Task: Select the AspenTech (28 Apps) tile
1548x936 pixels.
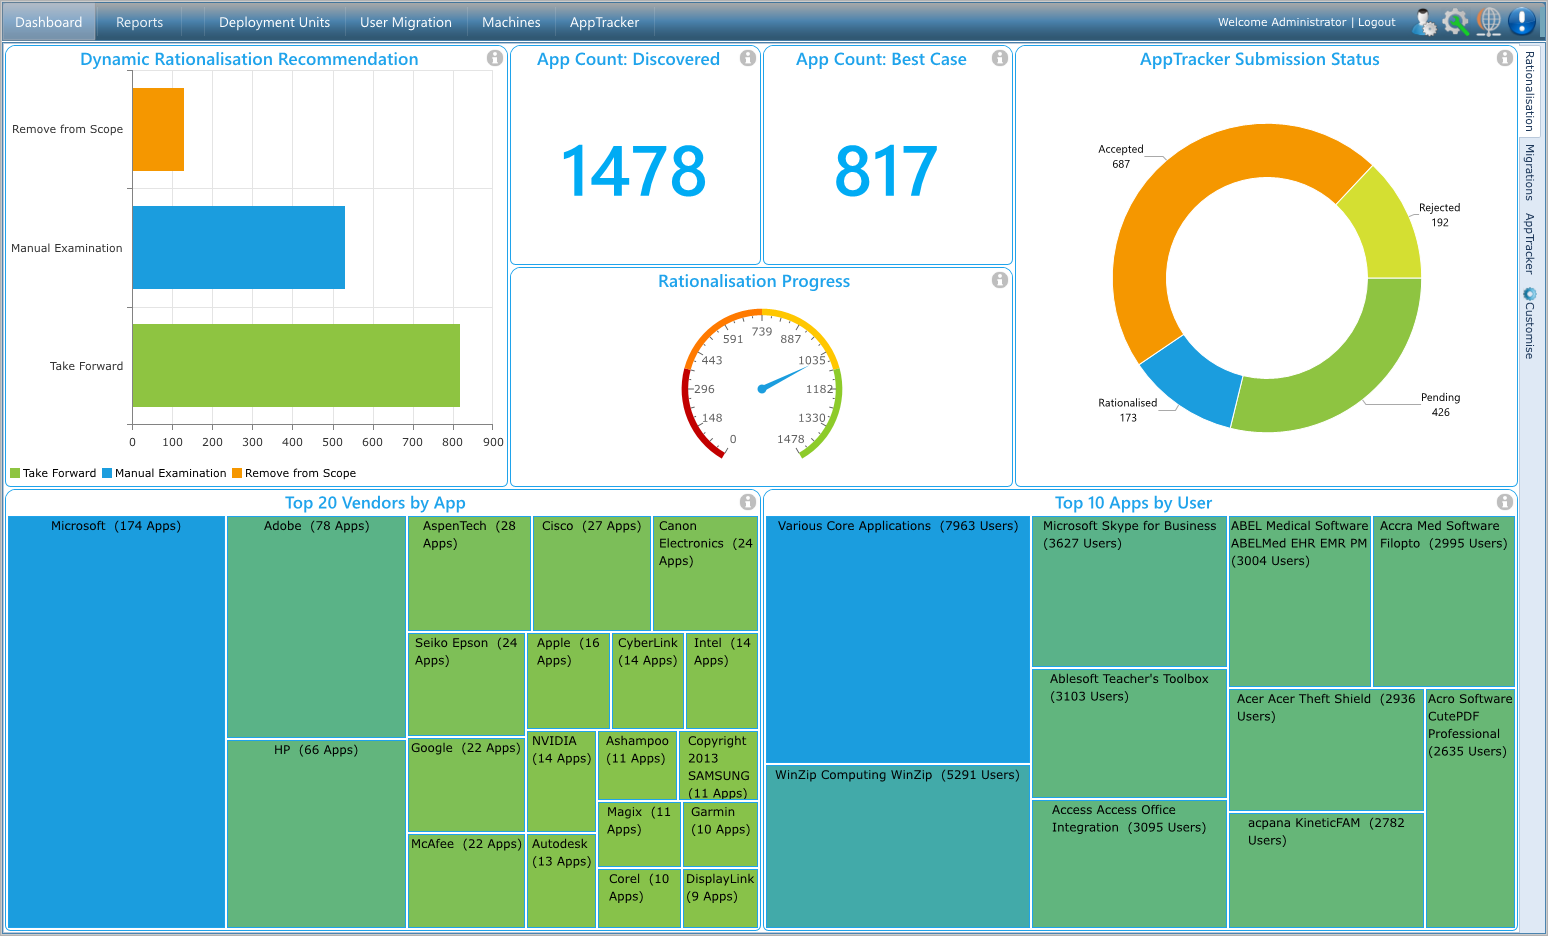Action: (x=469, y=573)
